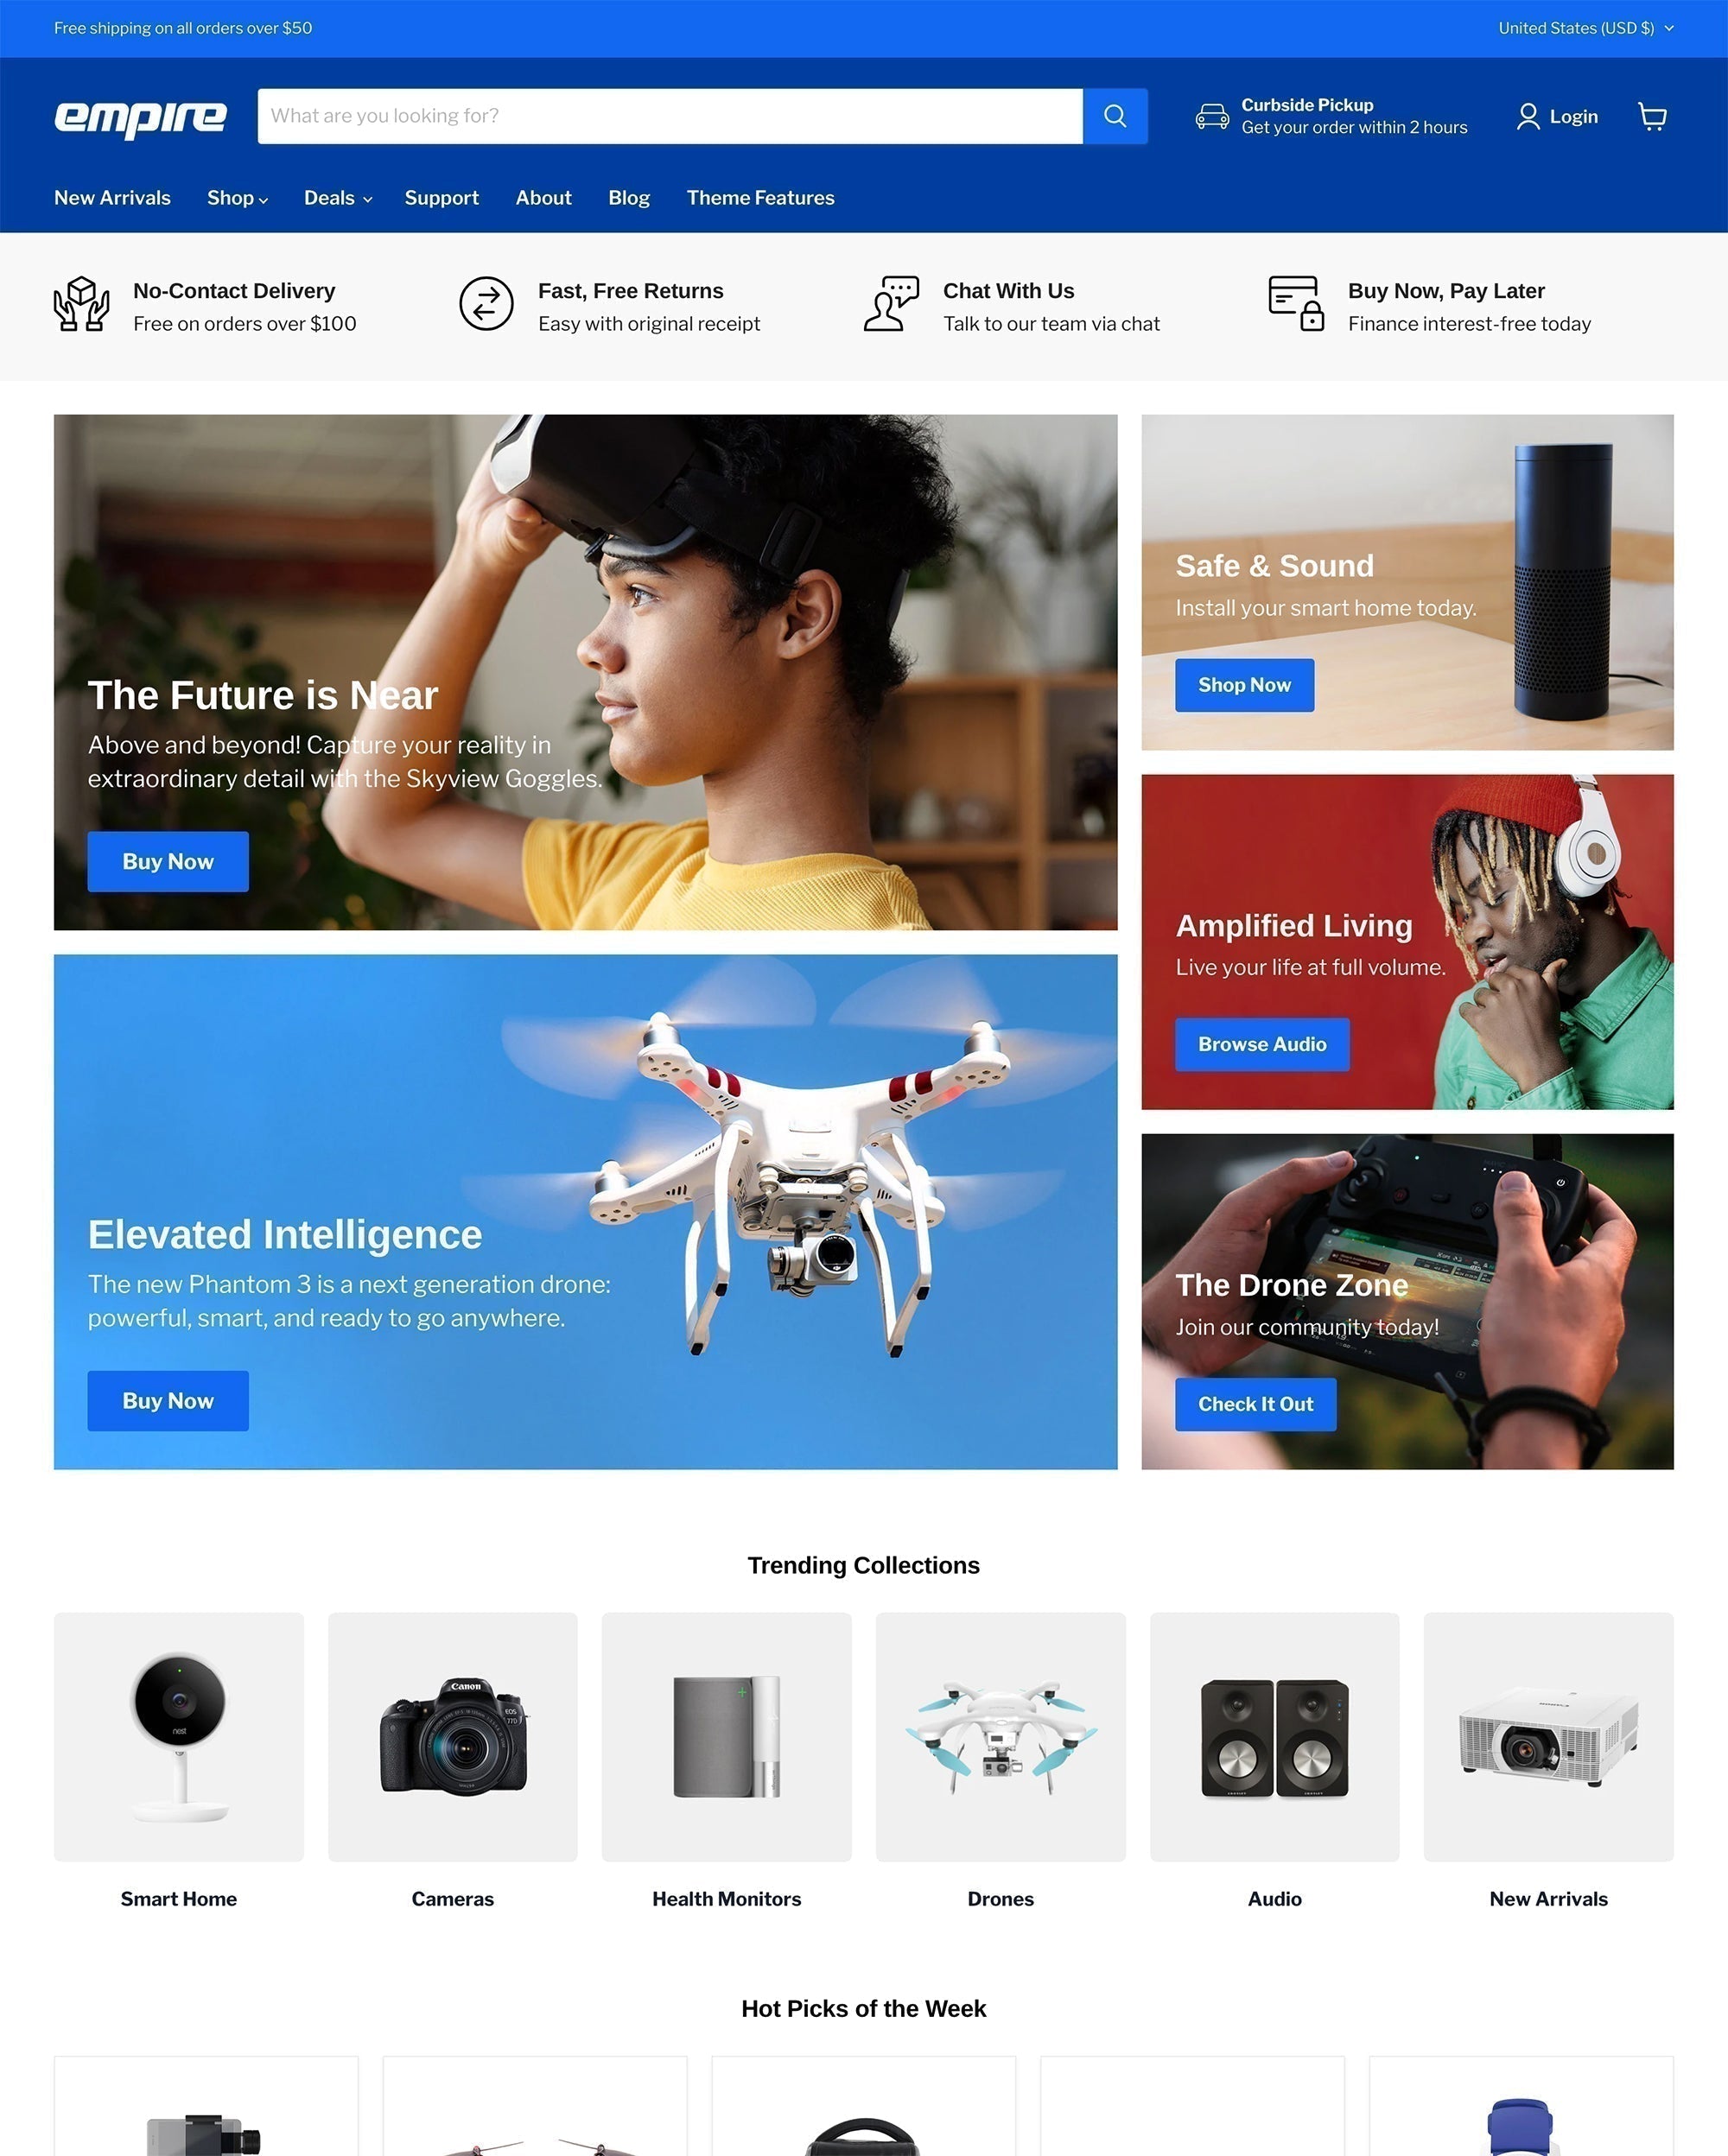Image resolution: width=1728 pixels, height=2156 pixels.
Task: Click Buy Now for Skyview Goggles
Action: click(168, 860)
